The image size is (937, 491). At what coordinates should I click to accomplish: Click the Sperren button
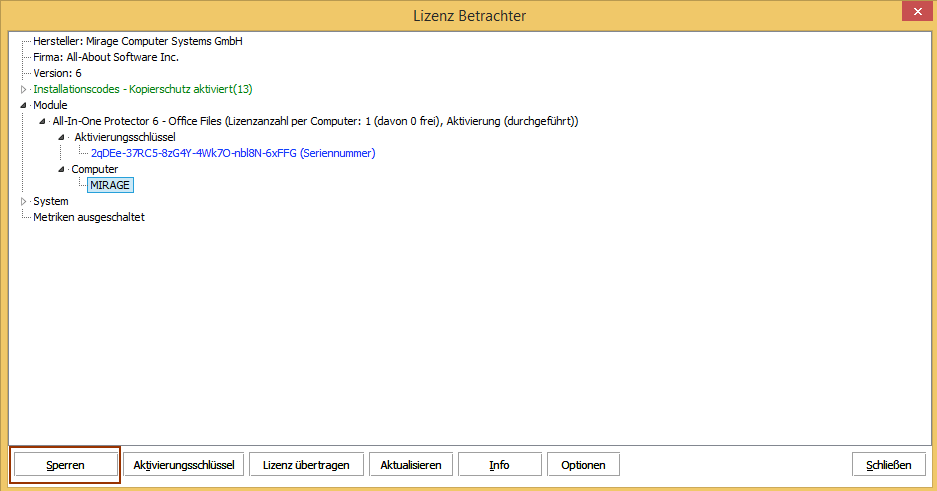click(x=65, y=465)
